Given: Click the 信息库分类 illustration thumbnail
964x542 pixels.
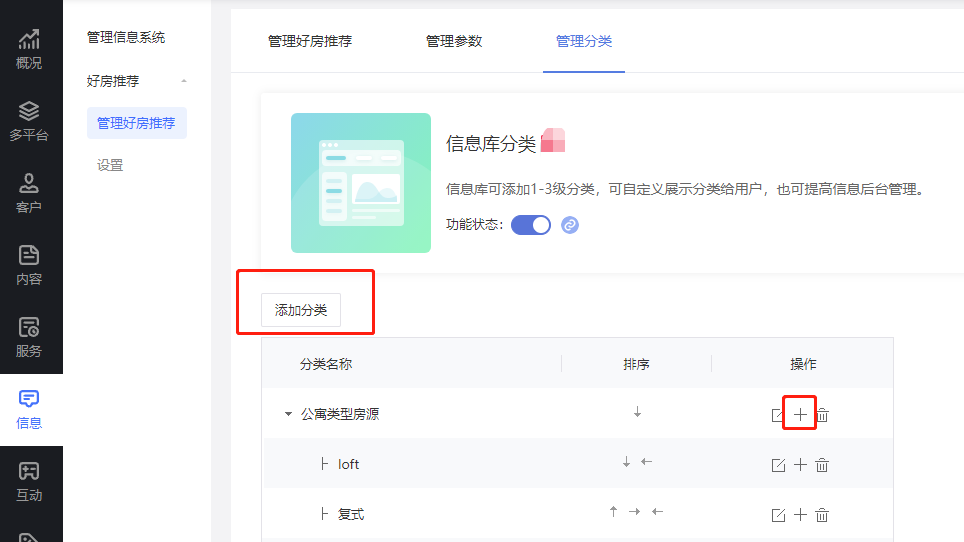Looking at the screenshot, I should coord(361,183).
